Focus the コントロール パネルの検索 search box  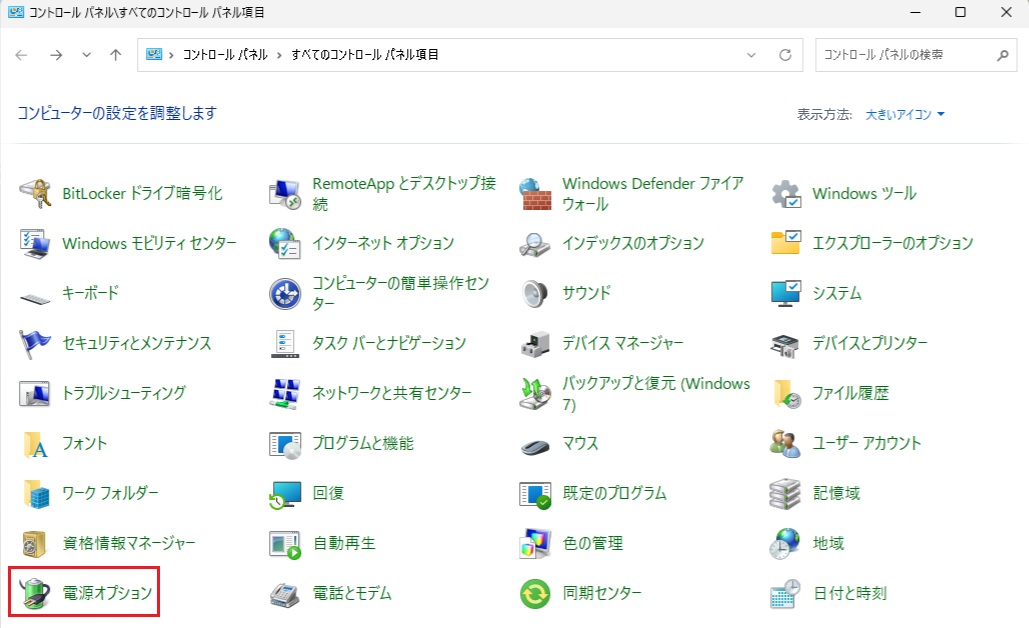click(x=916, y=55)
